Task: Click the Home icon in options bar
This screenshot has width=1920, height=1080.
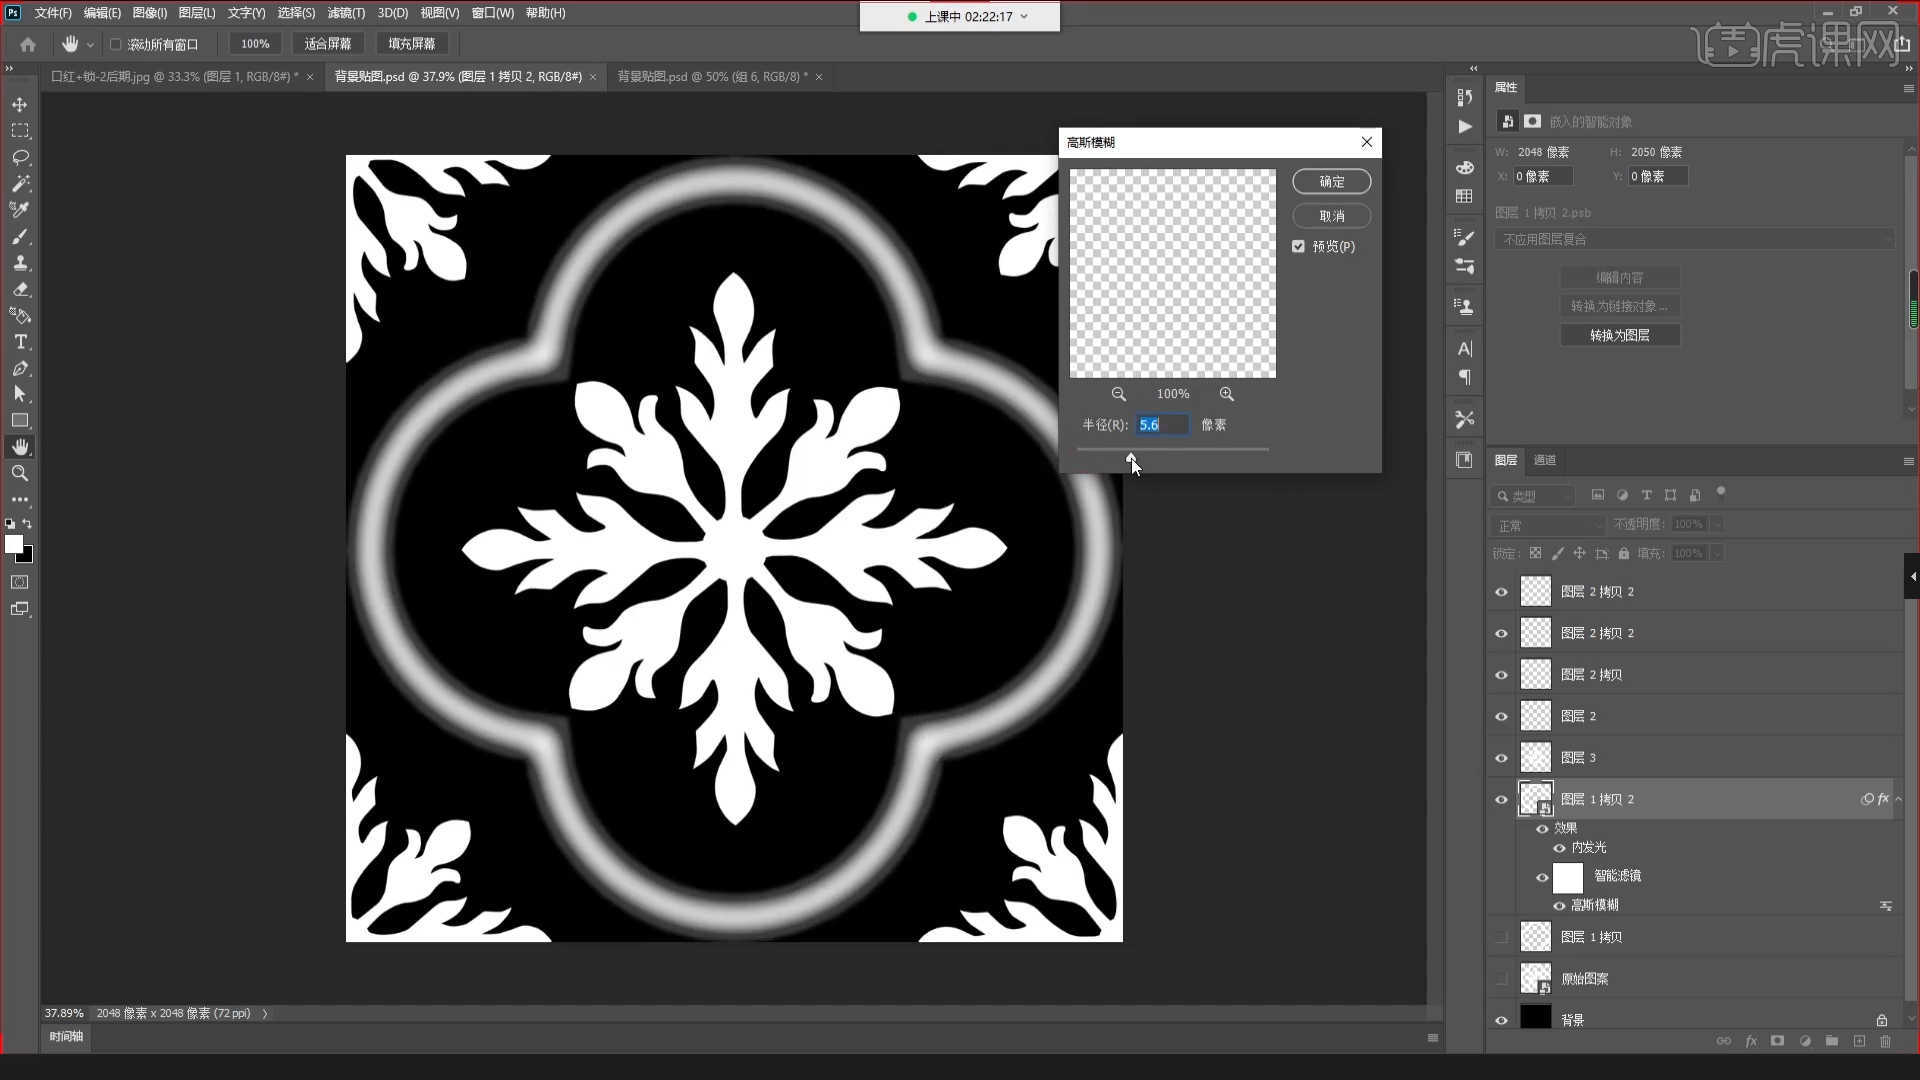Action: pyautogui.click(x=28, y=44)
